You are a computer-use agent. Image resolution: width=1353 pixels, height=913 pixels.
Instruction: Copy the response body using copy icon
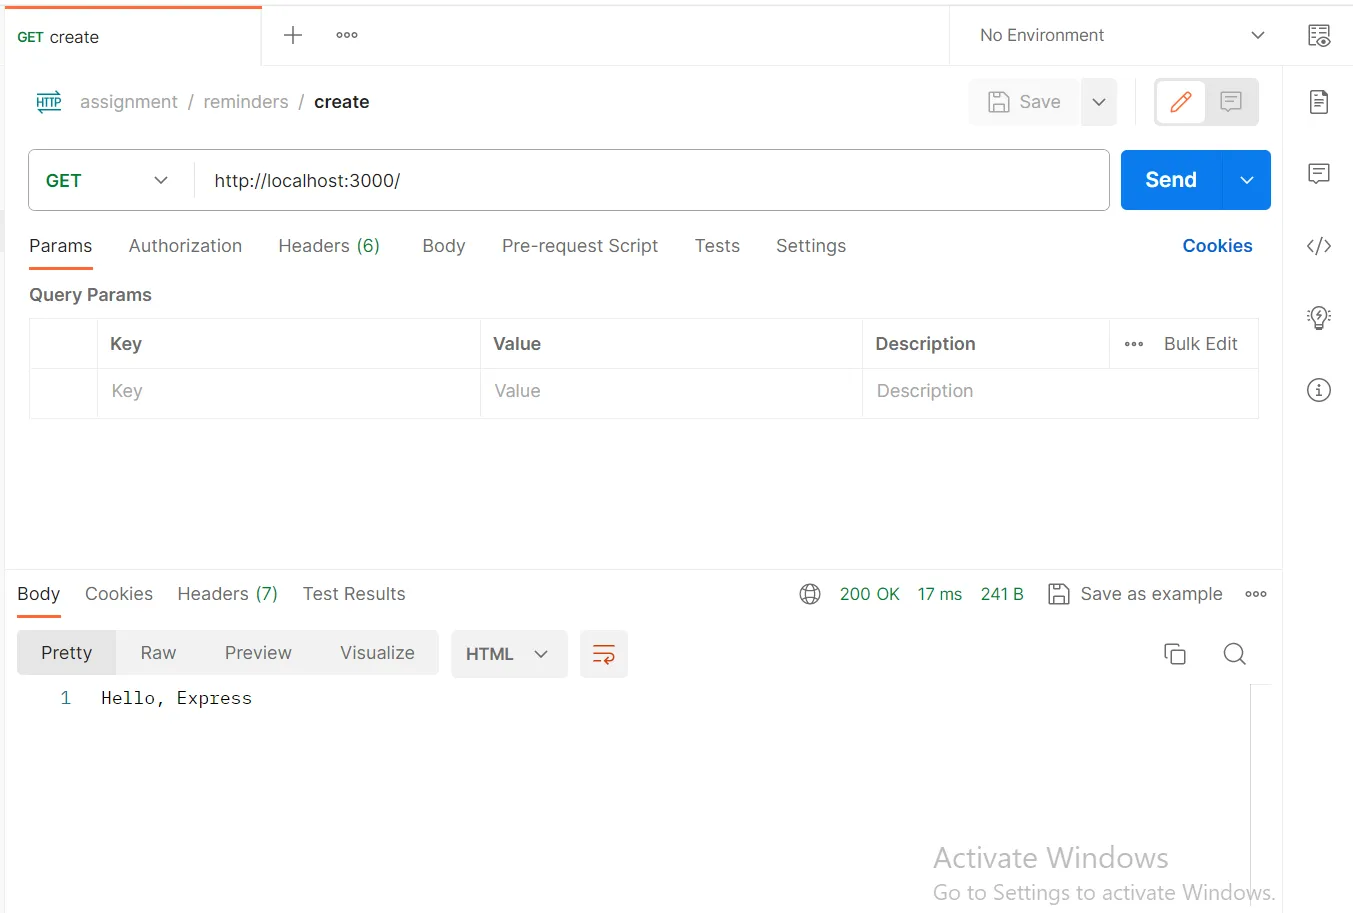point(1174,653)
